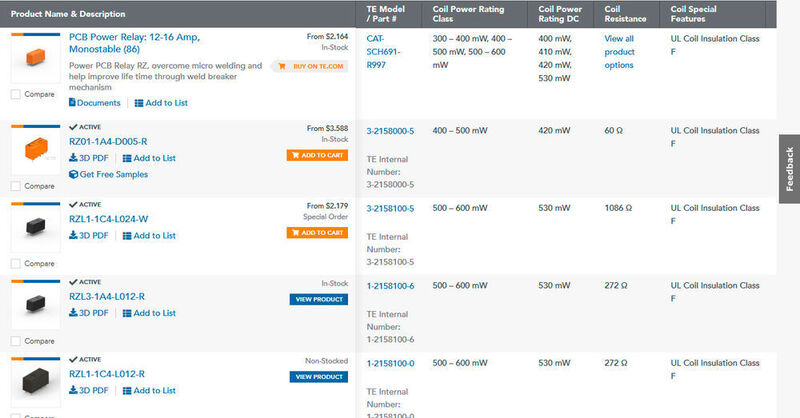Open Documents link for PCB Power Relay
This screenshot has height=418, width=800.
[x=95, y=103]
